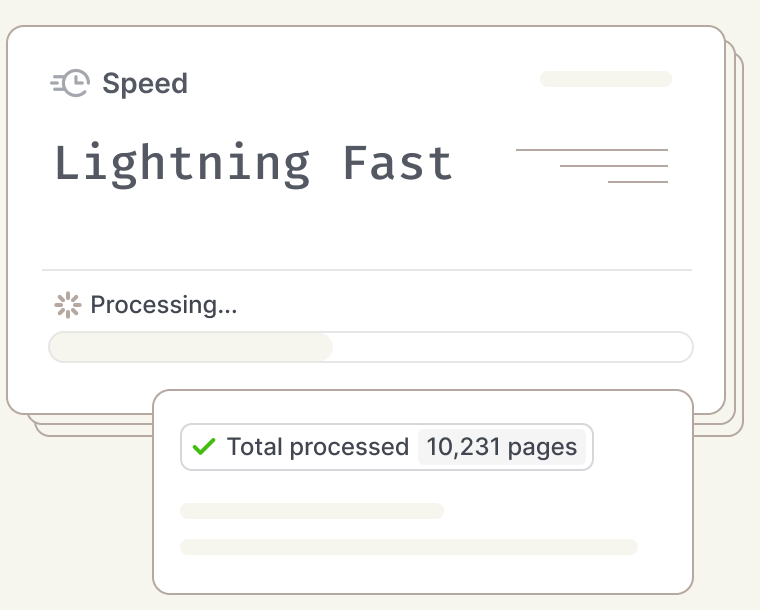Click the empty portion of progress bar
Image resolution: width=760 pixels, height=610 pixels.
[510, 347]
